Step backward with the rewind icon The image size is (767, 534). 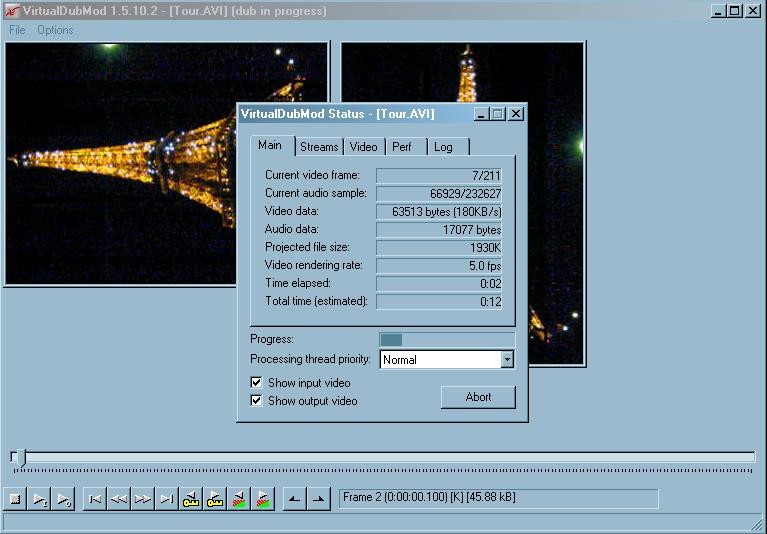(119, 499)
